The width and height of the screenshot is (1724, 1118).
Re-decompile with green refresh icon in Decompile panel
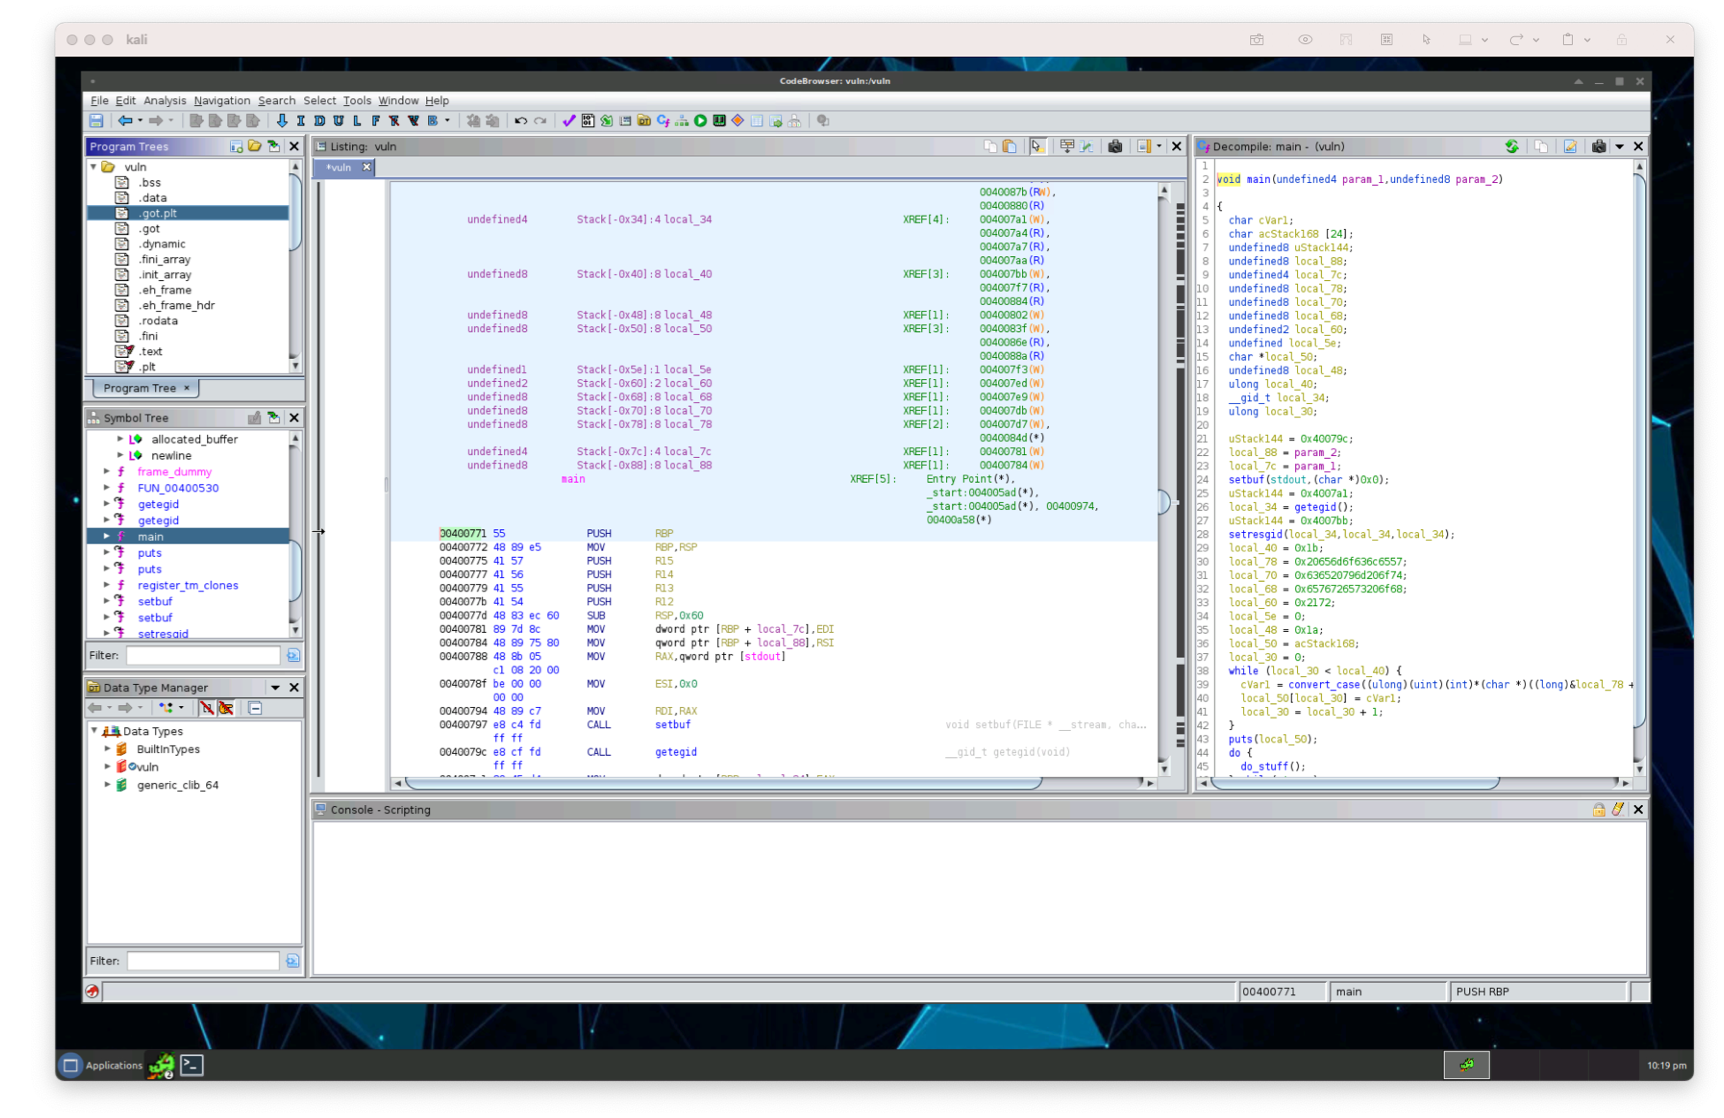[x=1511, y=147]
